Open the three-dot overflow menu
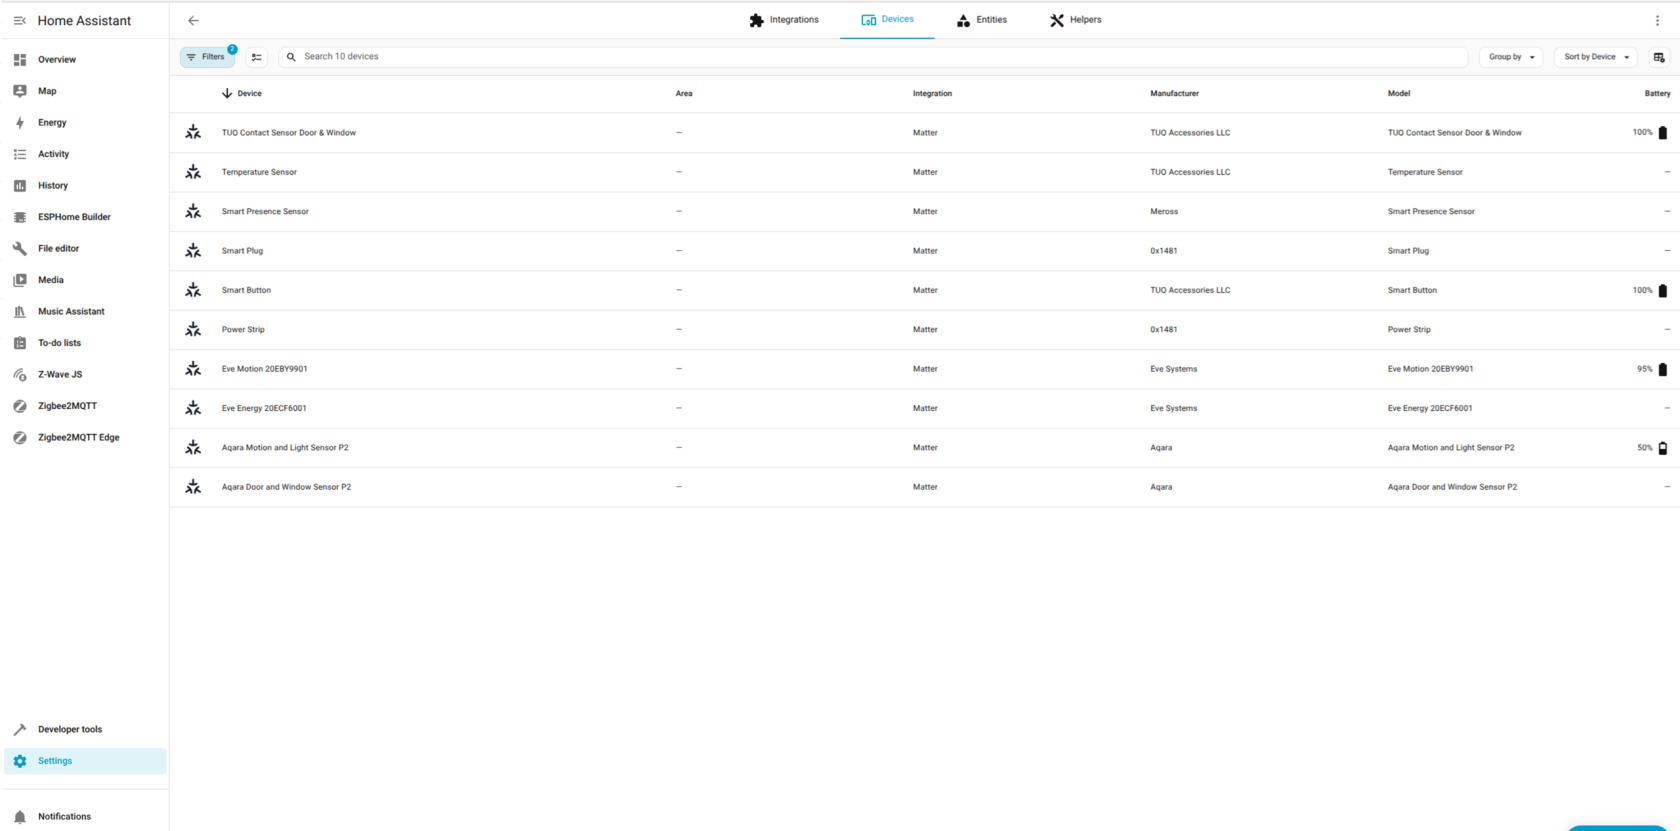 click(1657, 20)
